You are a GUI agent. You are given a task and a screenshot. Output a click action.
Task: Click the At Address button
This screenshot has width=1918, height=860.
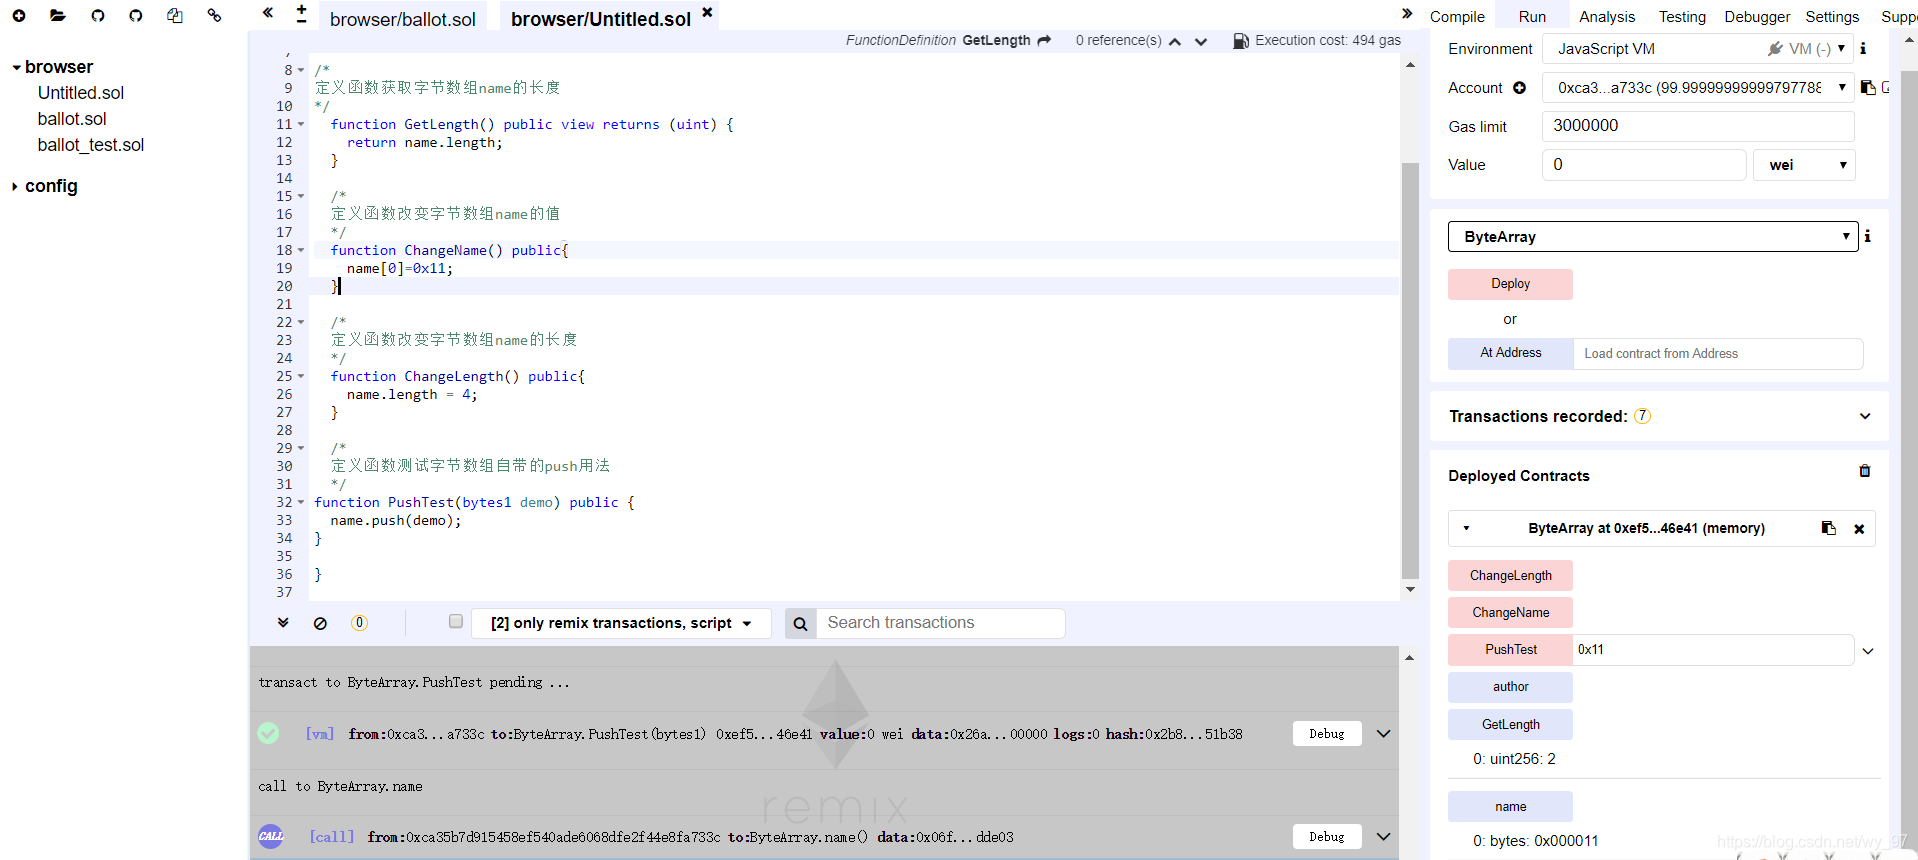(1510, 353)
